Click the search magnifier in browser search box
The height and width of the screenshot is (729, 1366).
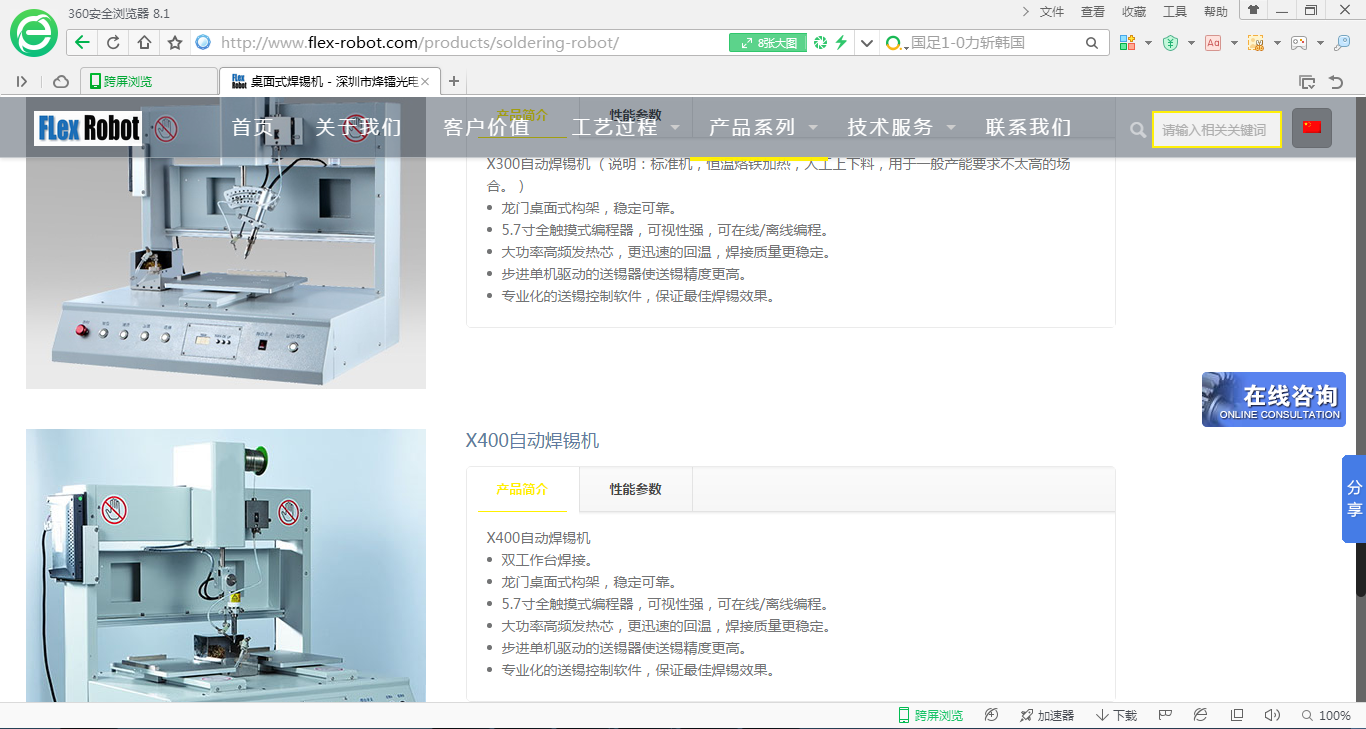click(1092, 43)
